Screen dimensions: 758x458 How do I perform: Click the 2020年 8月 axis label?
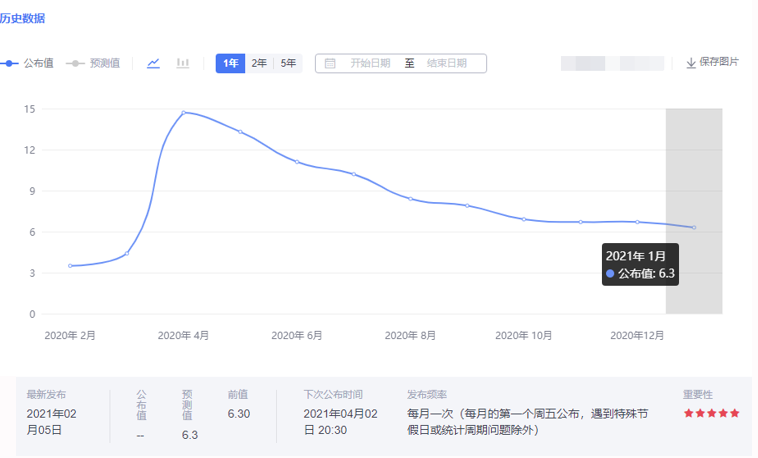point(410,336)
